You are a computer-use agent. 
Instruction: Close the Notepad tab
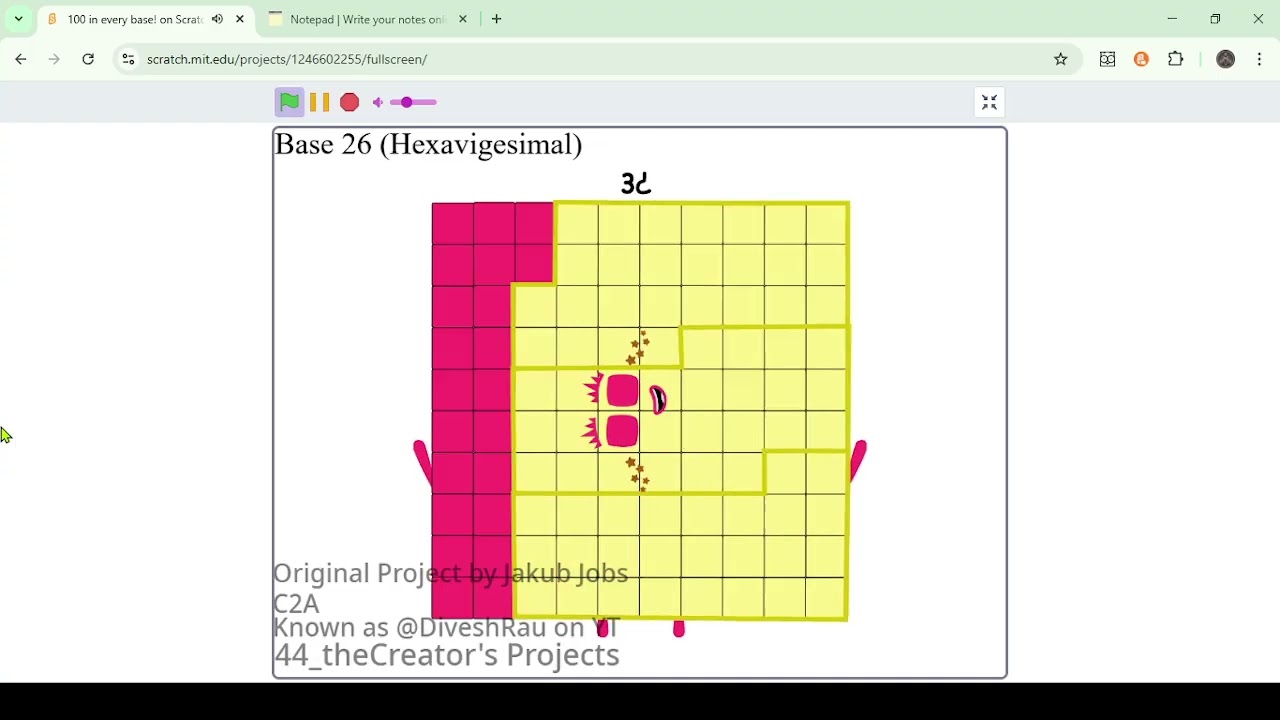463,19
